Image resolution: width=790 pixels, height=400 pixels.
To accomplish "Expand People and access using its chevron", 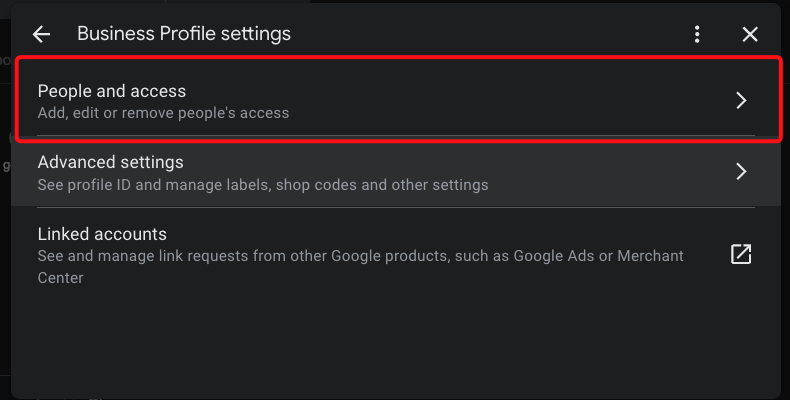I will [x=741, y=100].
